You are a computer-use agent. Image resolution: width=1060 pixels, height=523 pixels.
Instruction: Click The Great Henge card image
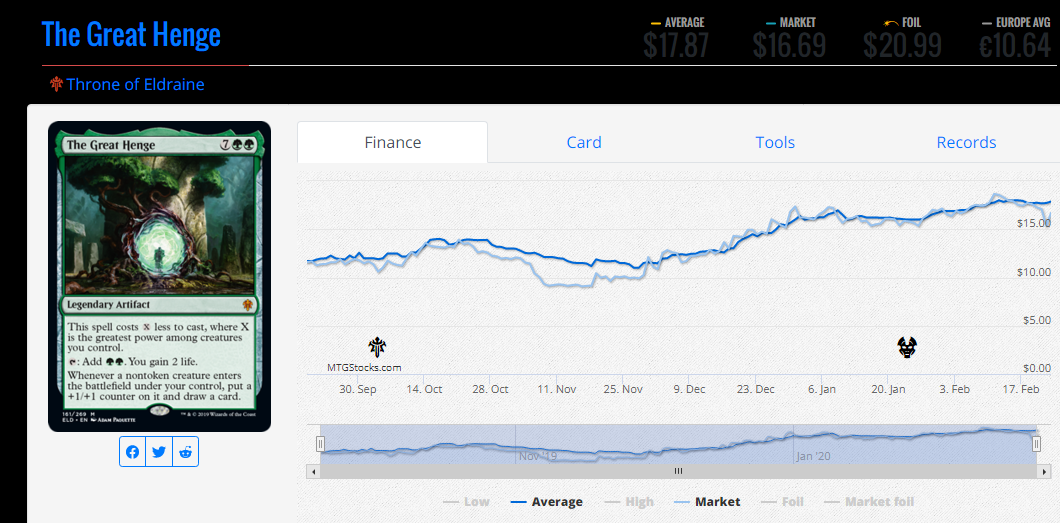point(160,276)
